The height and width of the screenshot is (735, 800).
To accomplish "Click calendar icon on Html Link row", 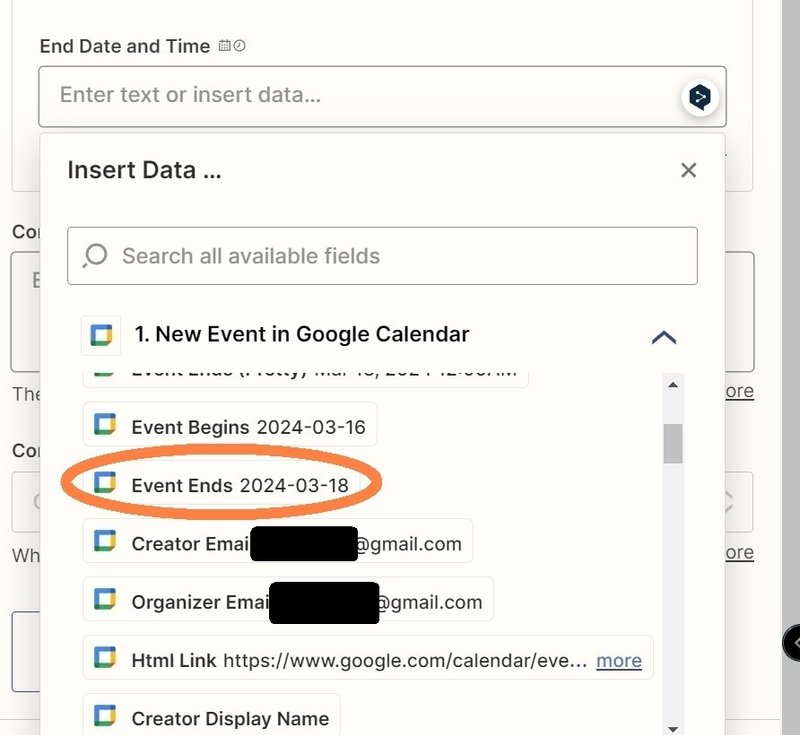I will 105,657.
